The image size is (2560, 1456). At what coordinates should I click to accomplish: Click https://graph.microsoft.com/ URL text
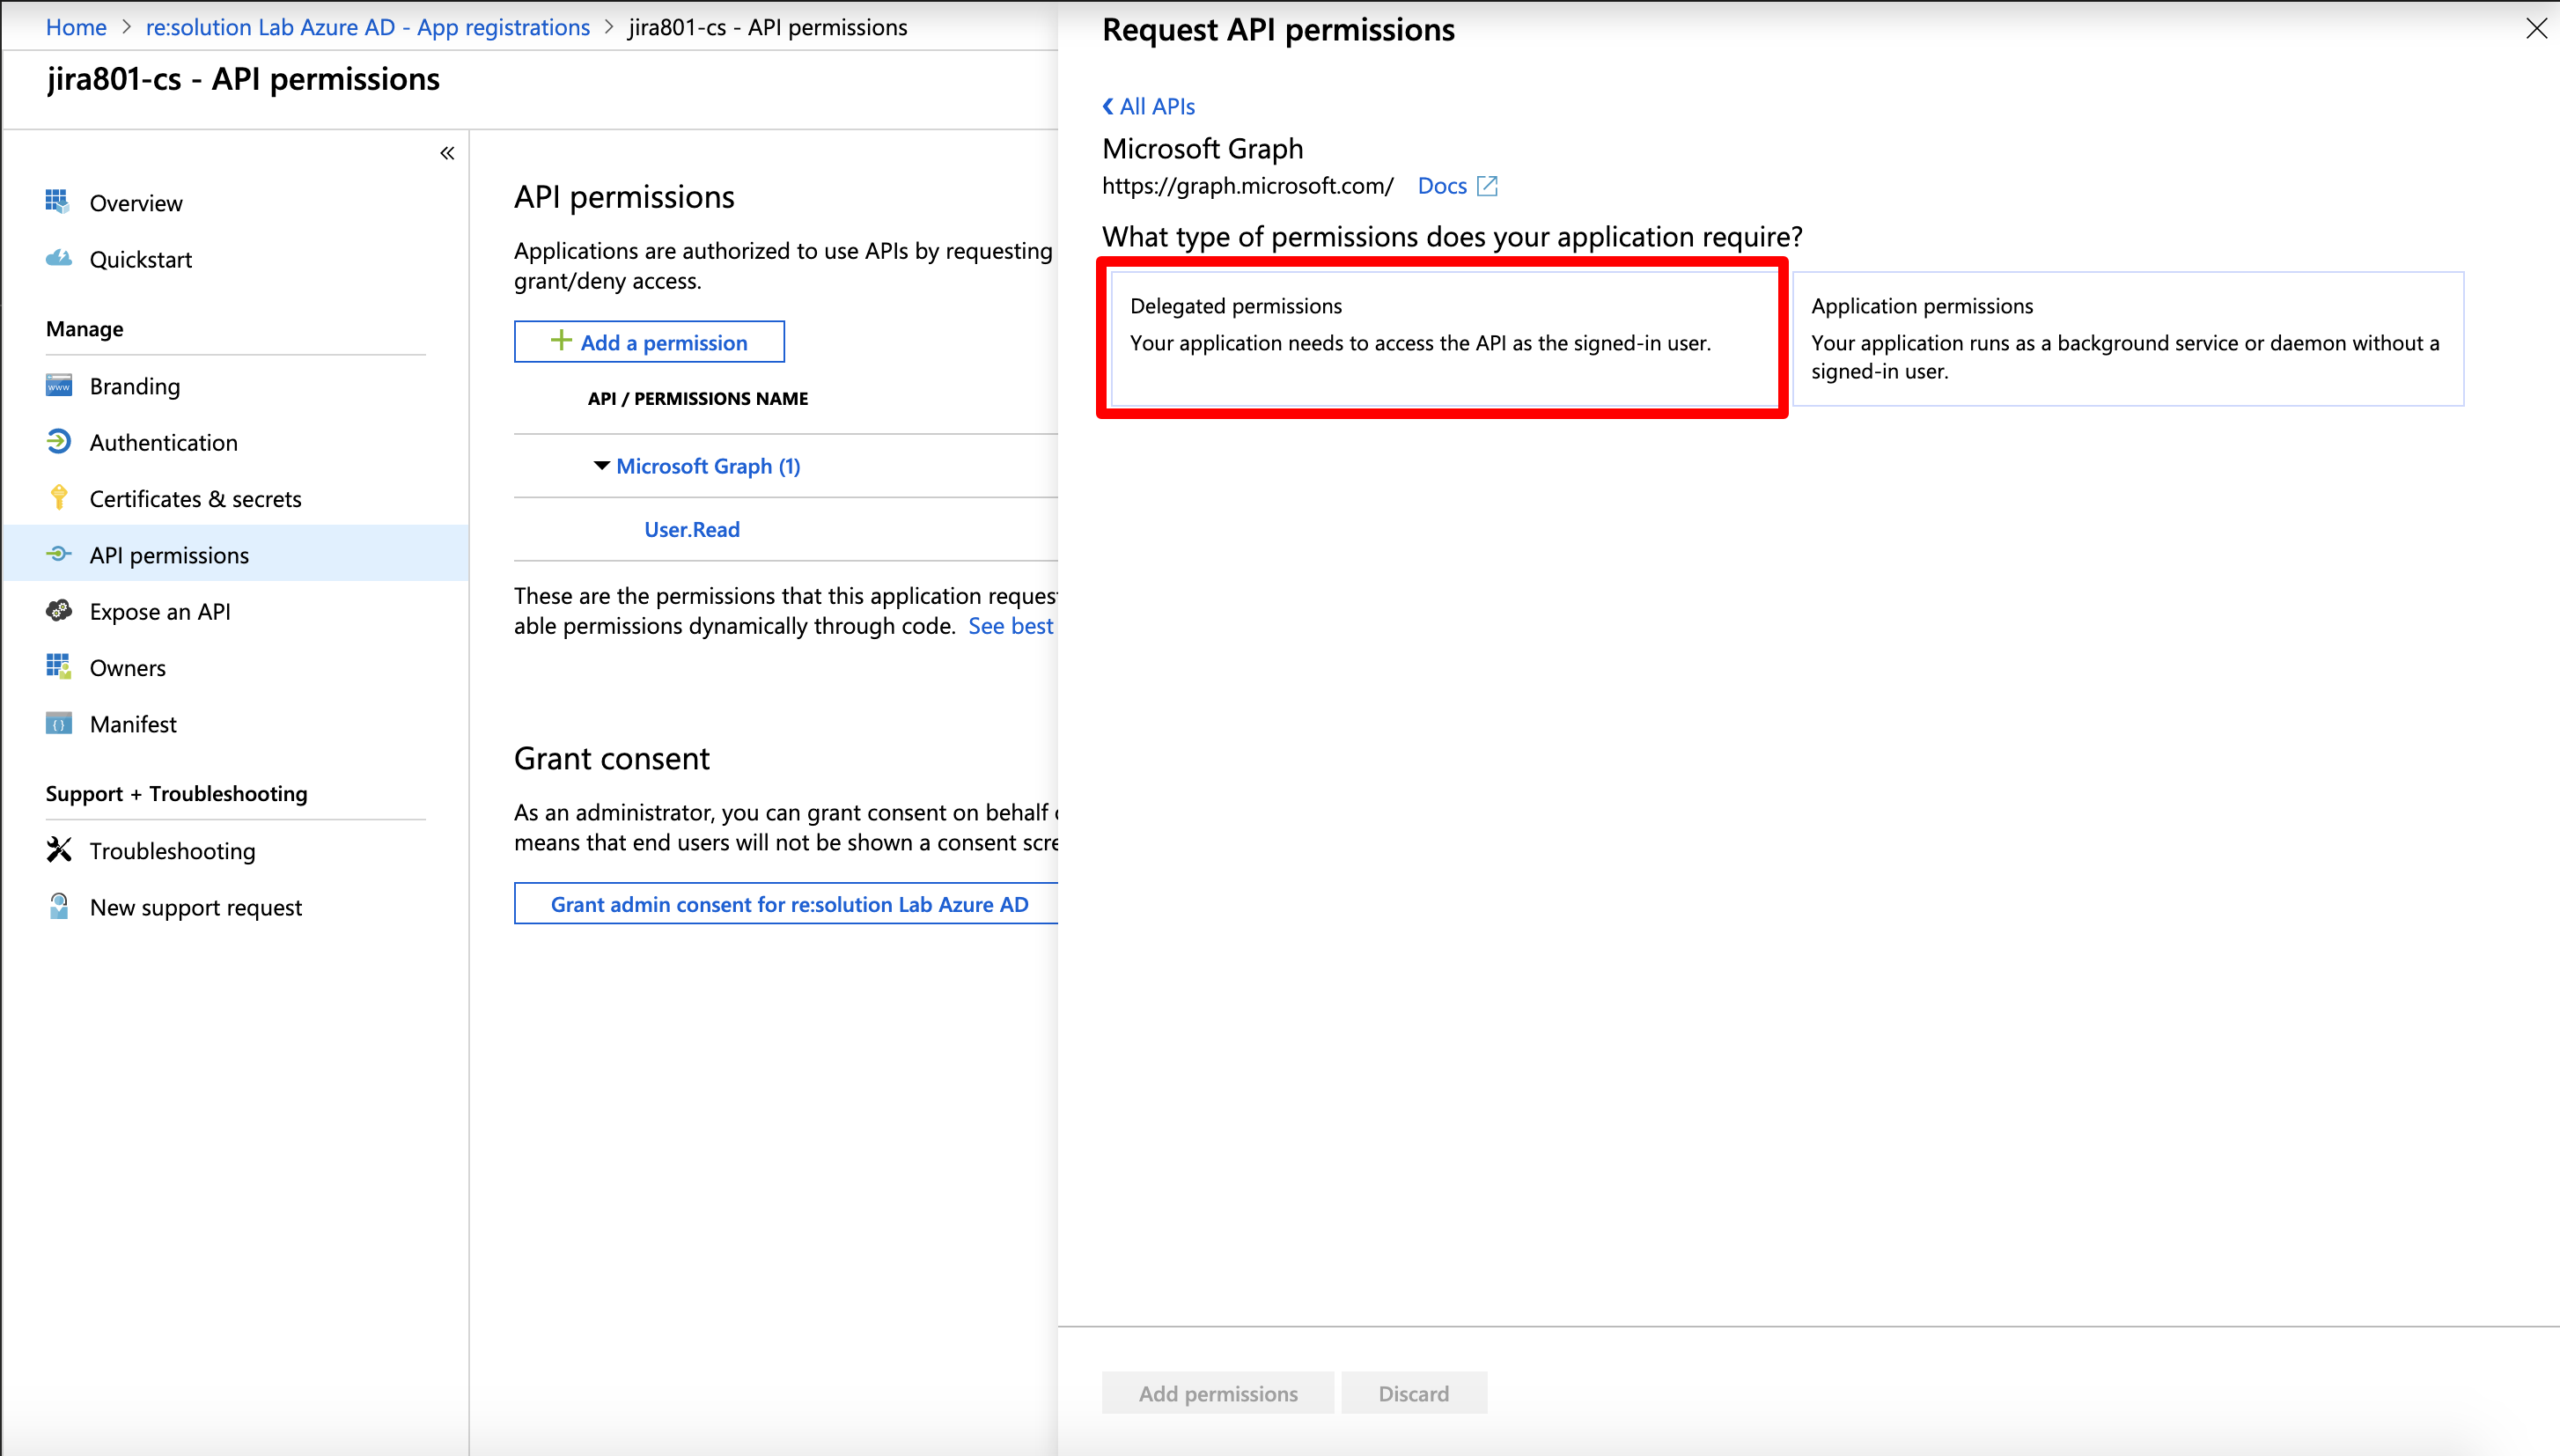click(1248, 186)
